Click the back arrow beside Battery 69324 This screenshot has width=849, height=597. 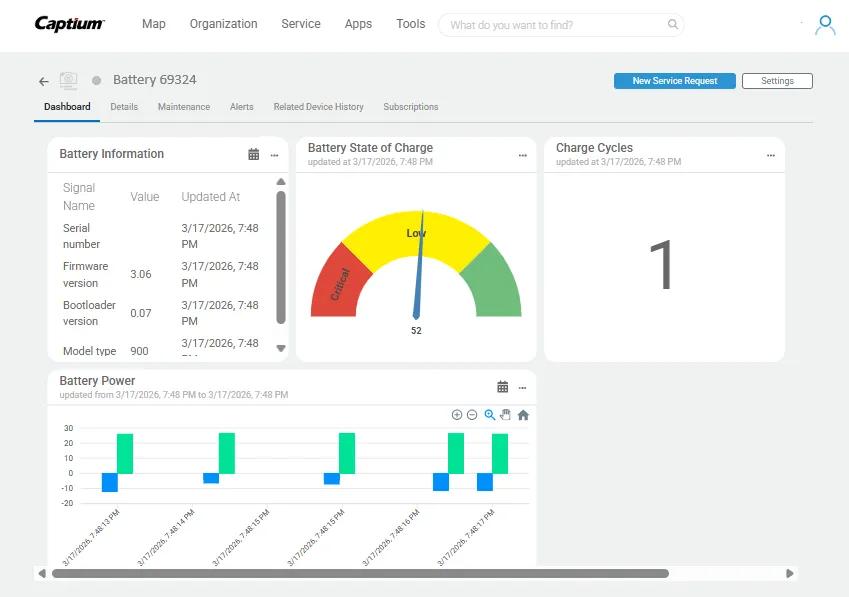43,81
